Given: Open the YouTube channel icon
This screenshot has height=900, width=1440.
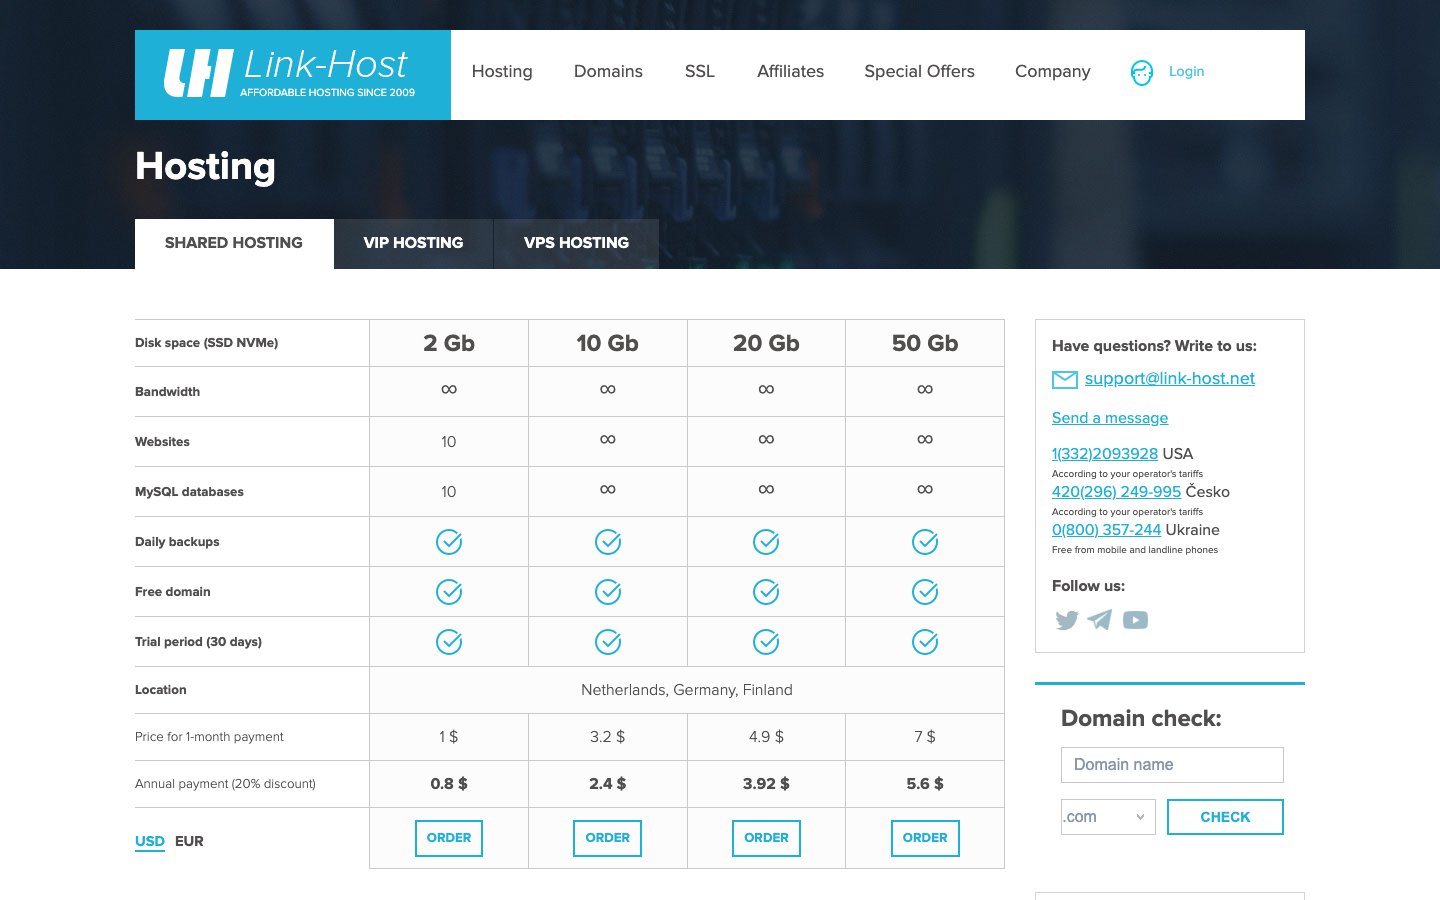Looking at the screenshot, I should point(1135,620).
